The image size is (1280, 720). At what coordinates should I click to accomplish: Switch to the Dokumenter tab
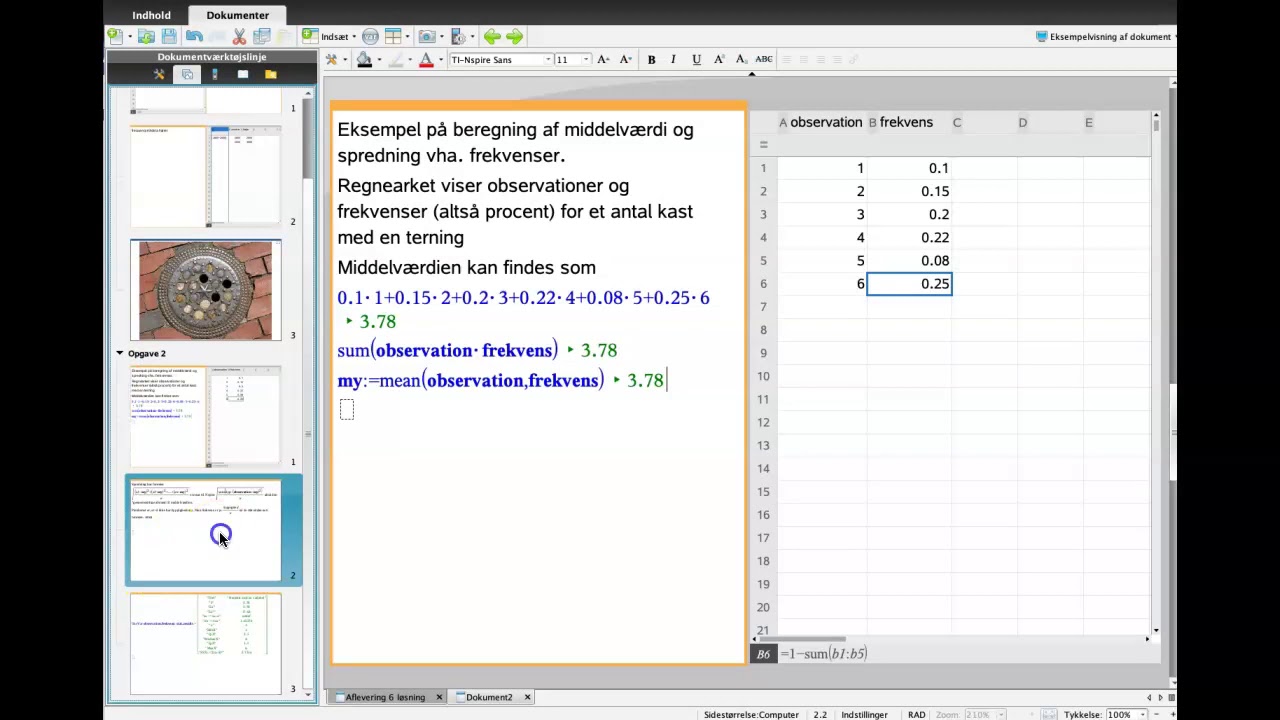coord(237,15)
